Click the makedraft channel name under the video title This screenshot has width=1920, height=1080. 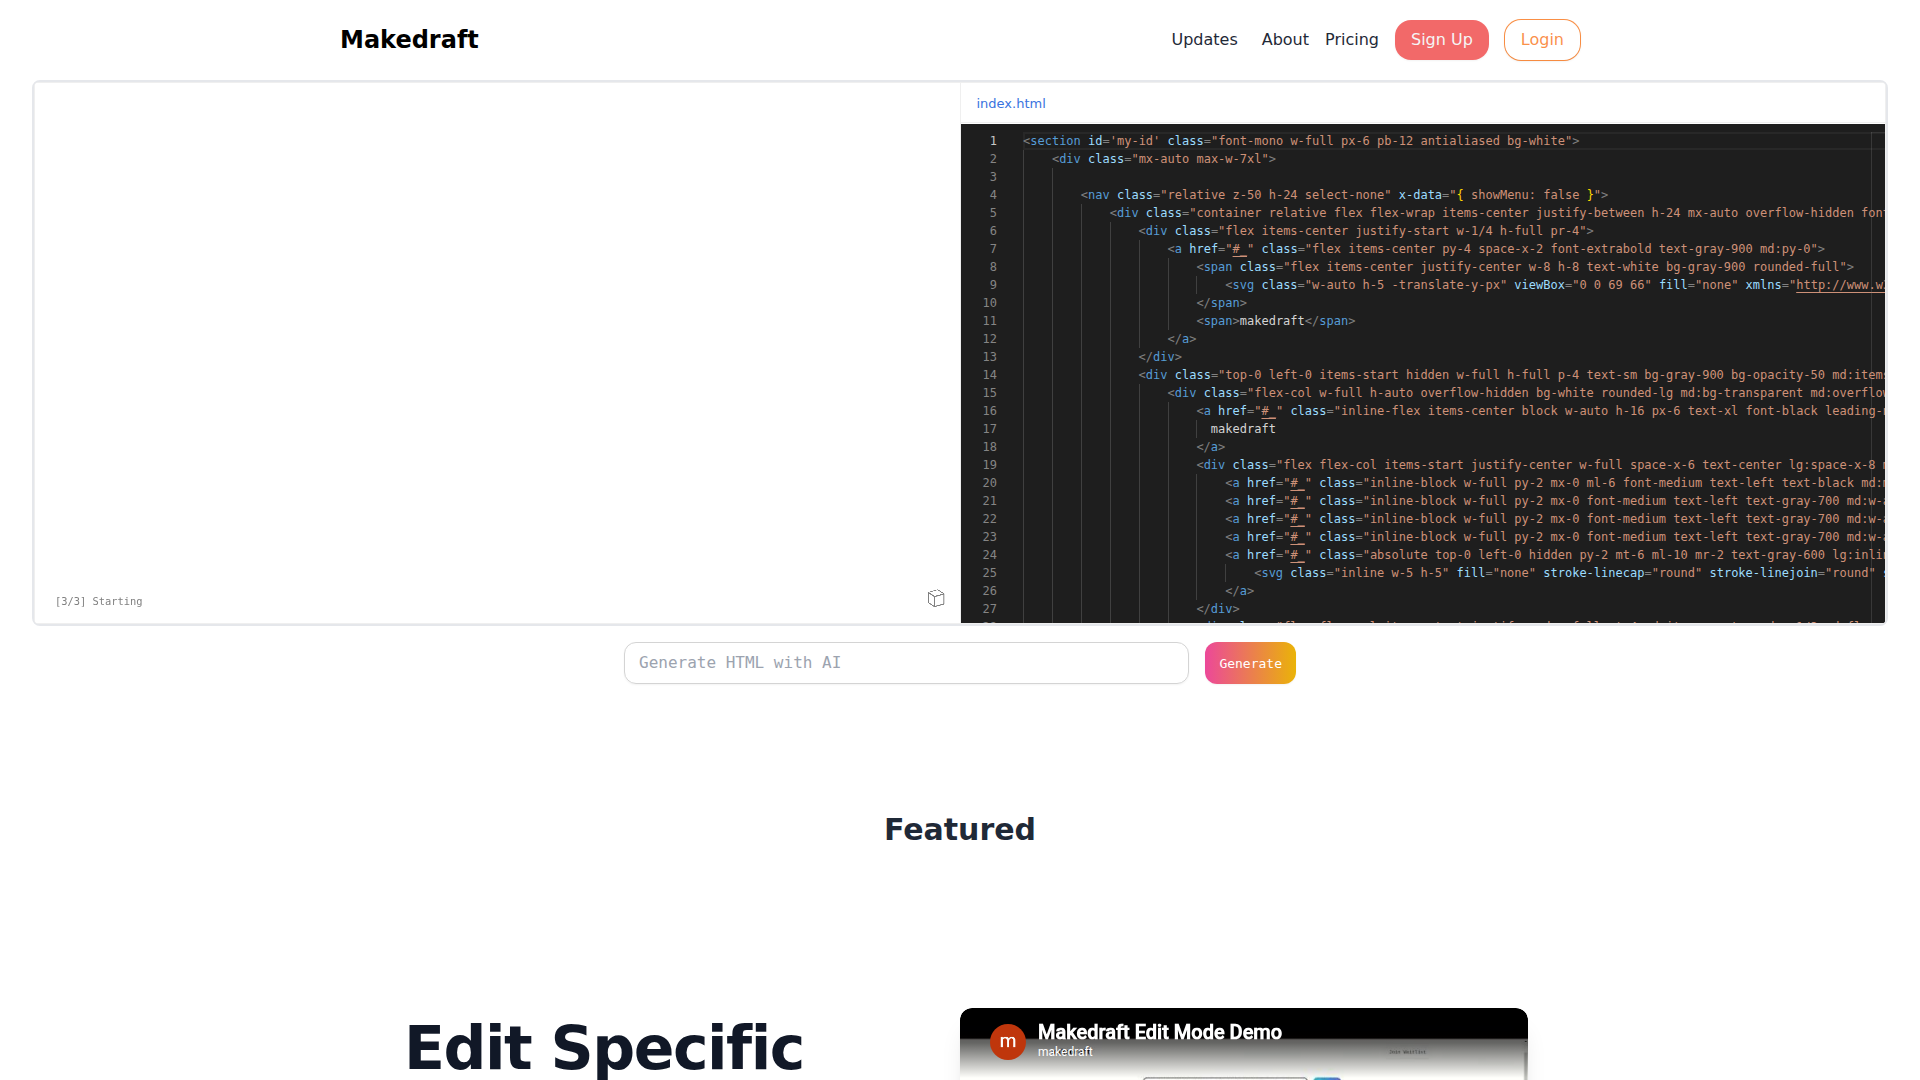[x=1064, y=1052]
